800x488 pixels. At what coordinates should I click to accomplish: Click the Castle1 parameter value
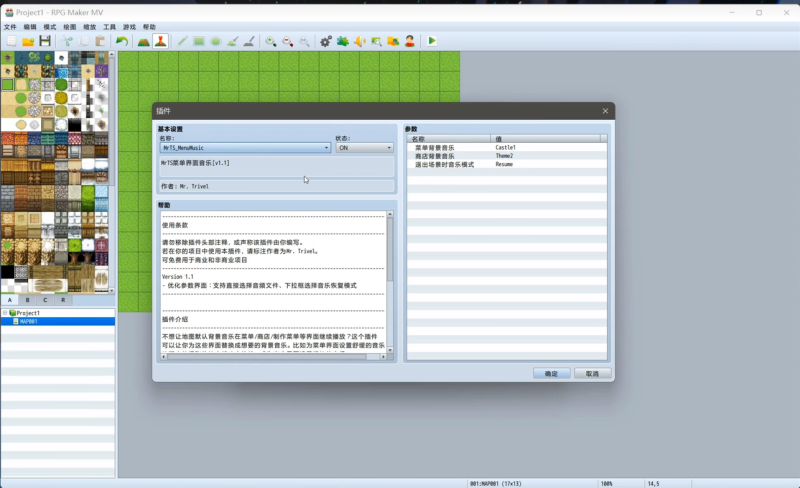506,148
